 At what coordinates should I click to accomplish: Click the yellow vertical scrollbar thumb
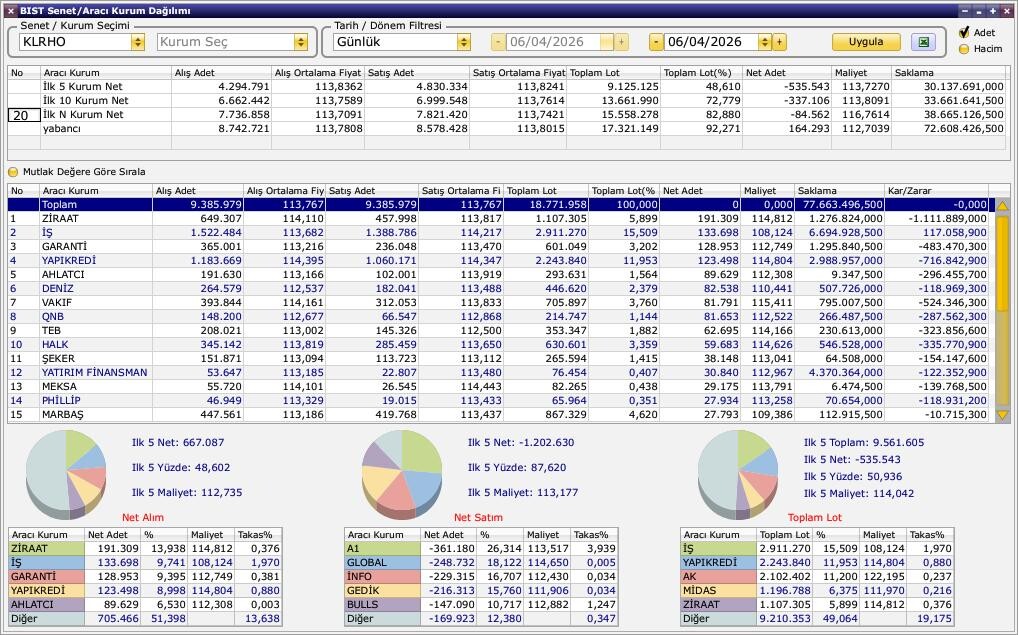tap(1002, 310)
